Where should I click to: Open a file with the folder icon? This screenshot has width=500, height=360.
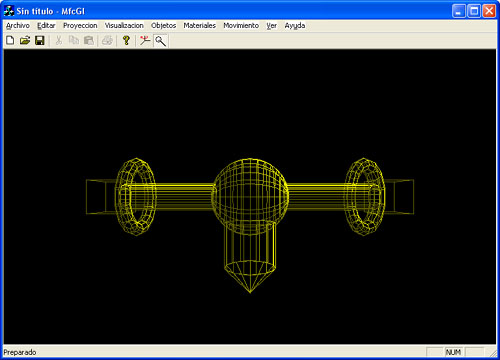[x=25, y=41]
